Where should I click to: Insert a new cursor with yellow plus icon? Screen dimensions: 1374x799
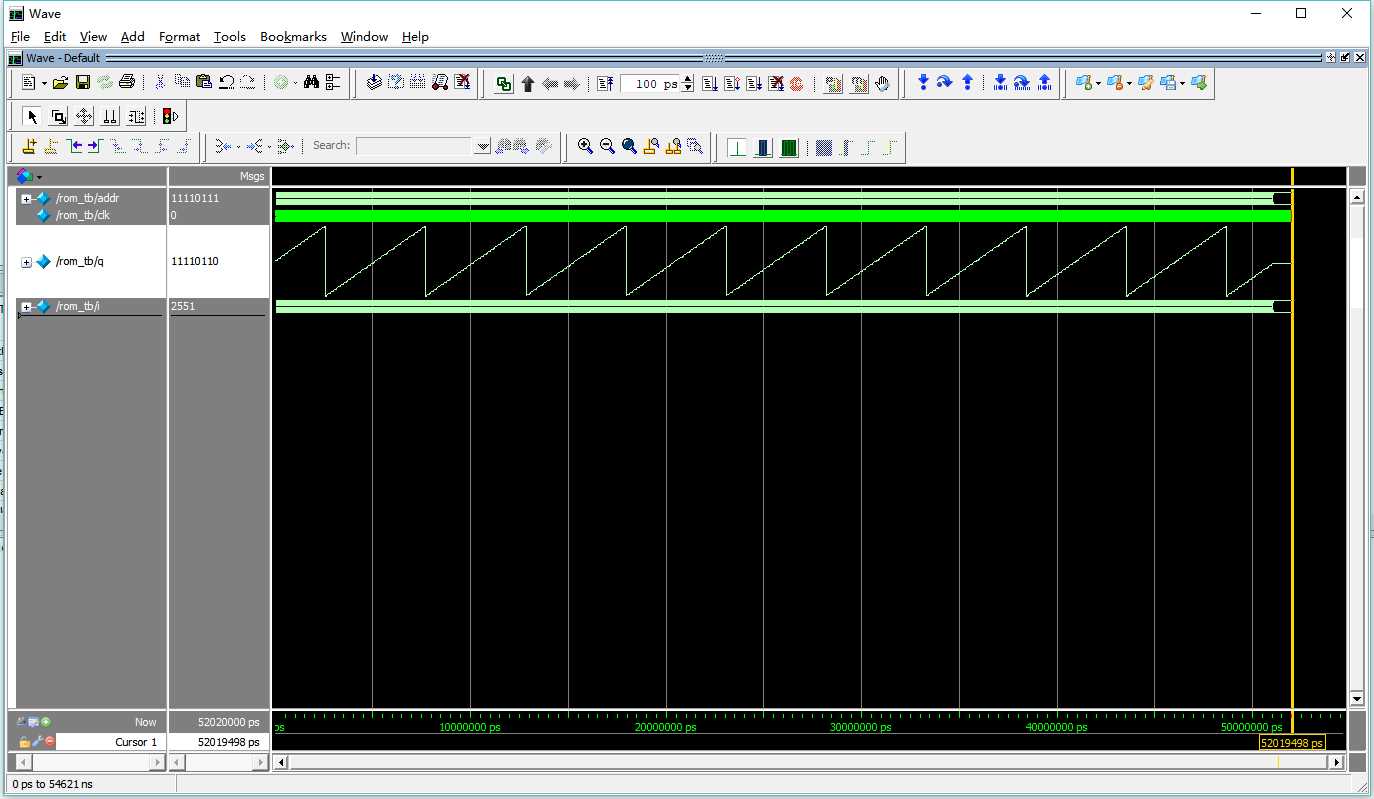tap(29, 146)
